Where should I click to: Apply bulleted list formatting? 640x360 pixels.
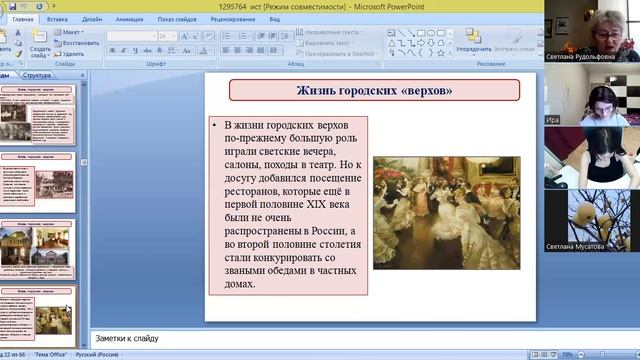click(227, 36)
